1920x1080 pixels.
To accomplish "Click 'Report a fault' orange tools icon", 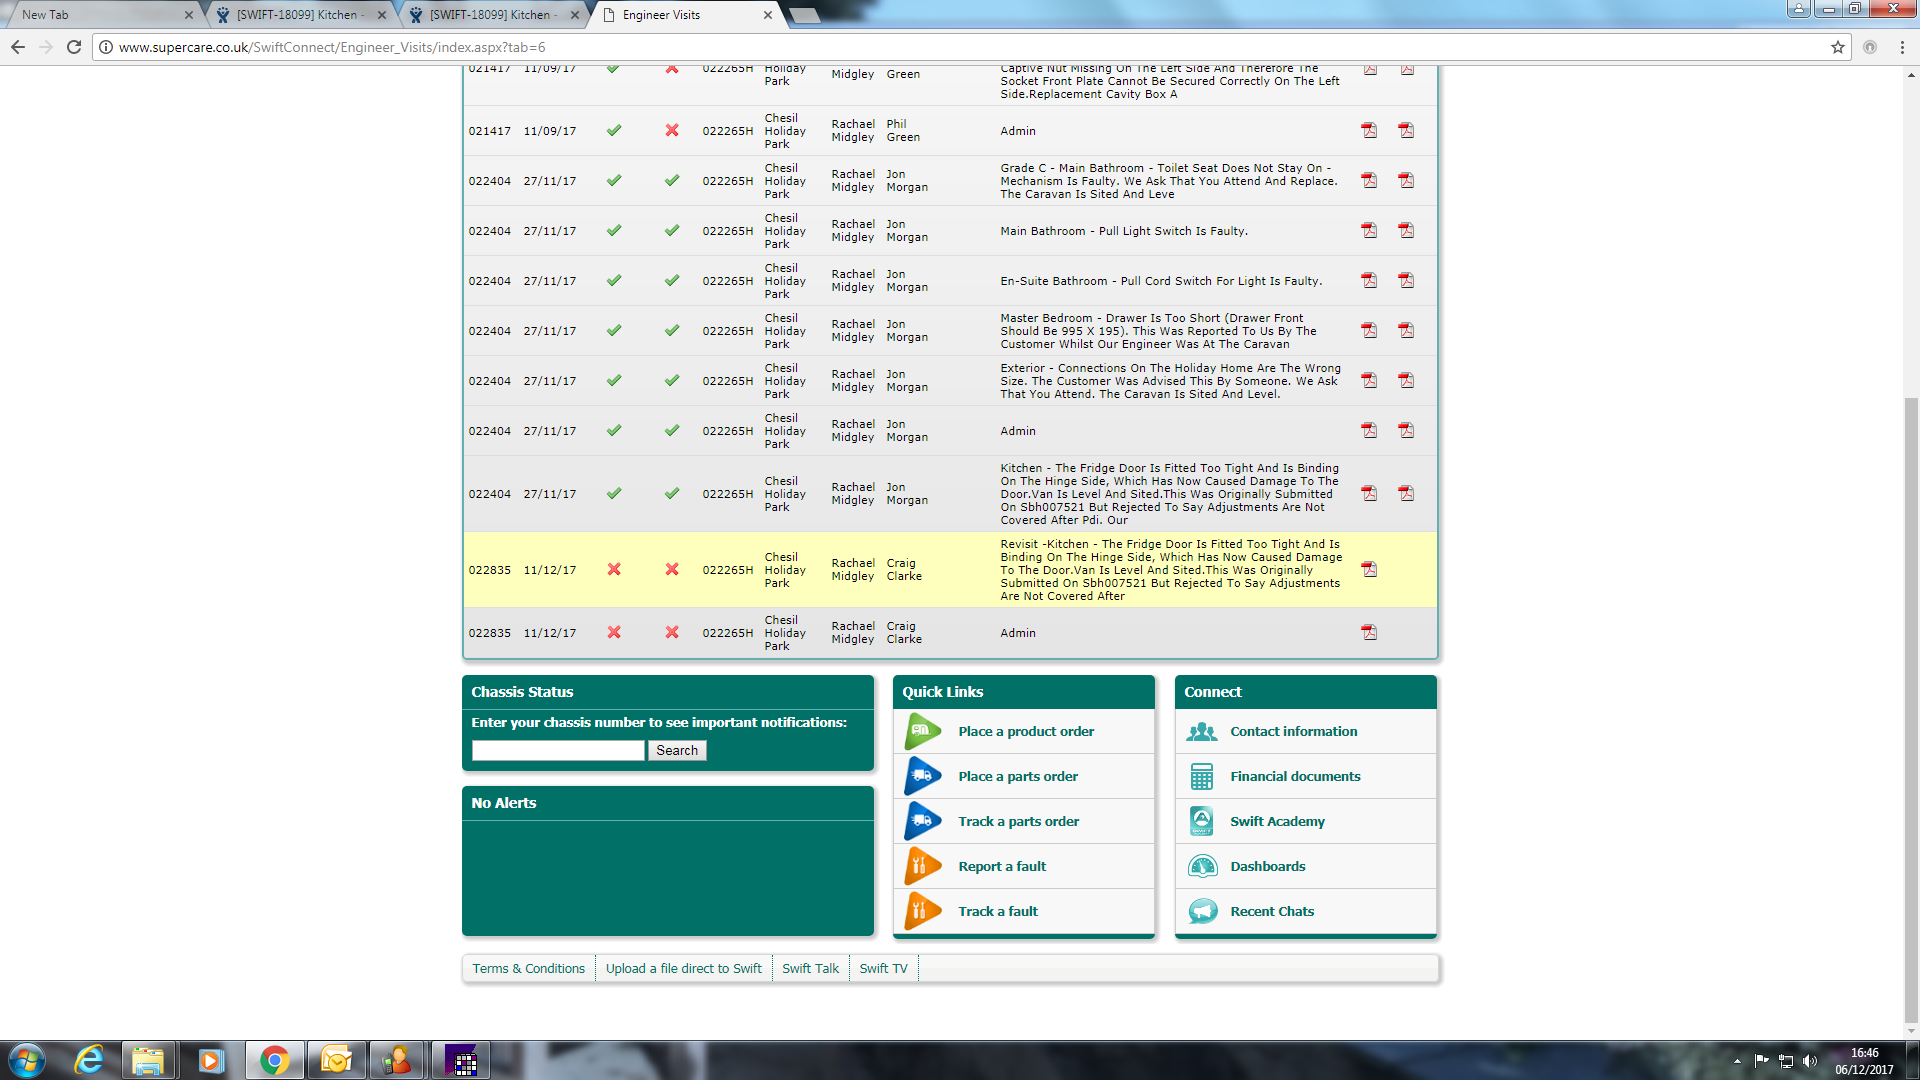I will [x=922, y=866].
